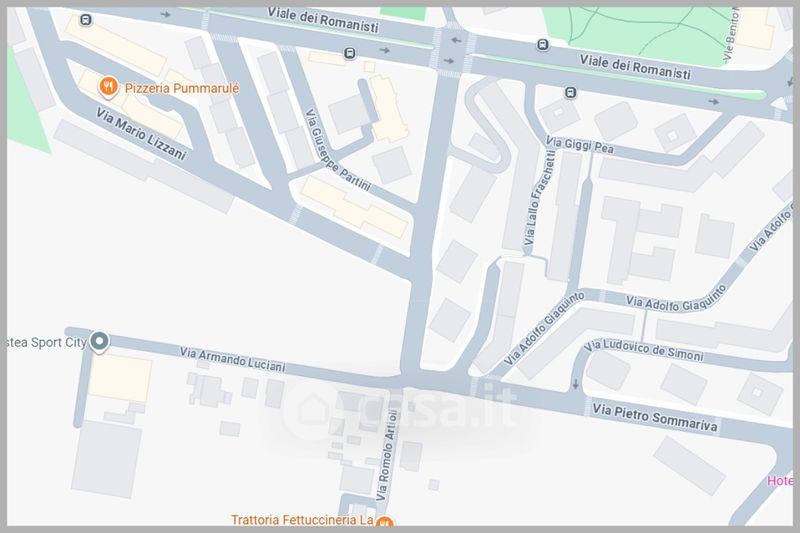Click the bus stop icon at top-left corner
Screen dimensions: 800x533
(86, 20)
